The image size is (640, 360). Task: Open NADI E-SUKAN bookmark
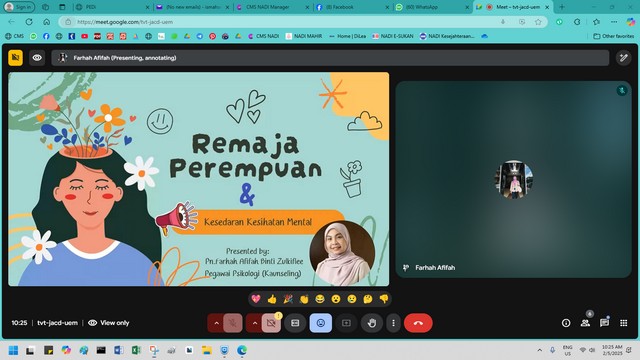393,36
